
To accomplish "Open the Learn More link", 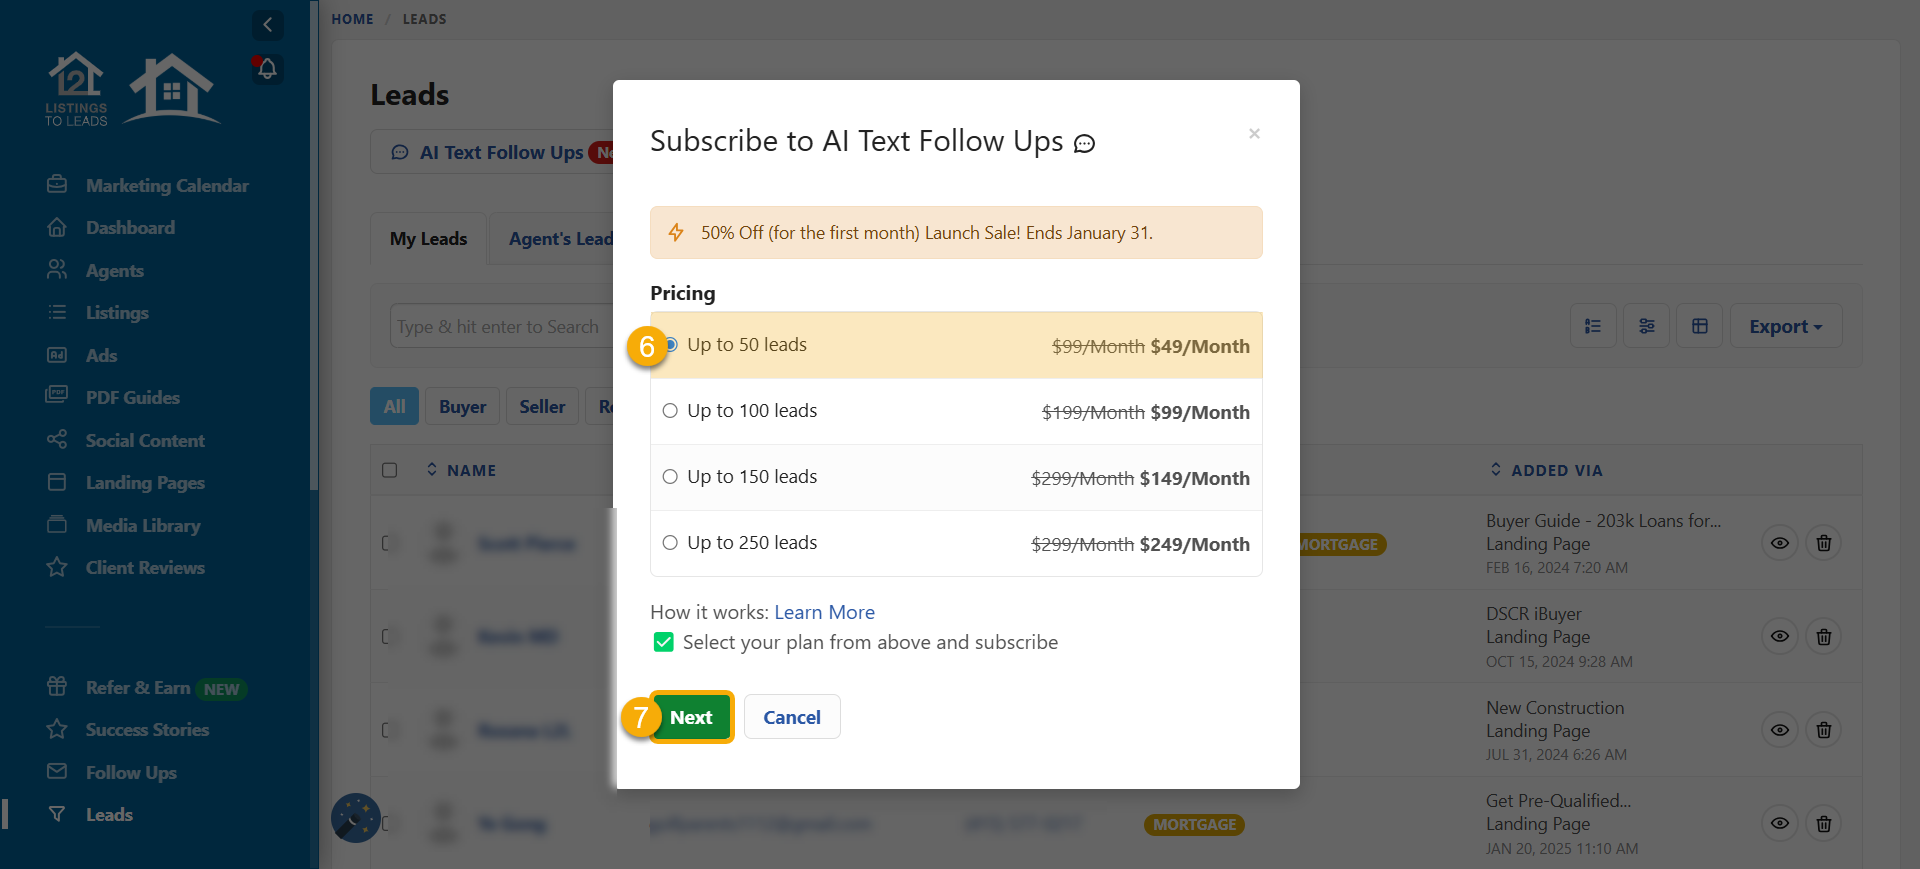I will tap(824, 612).
